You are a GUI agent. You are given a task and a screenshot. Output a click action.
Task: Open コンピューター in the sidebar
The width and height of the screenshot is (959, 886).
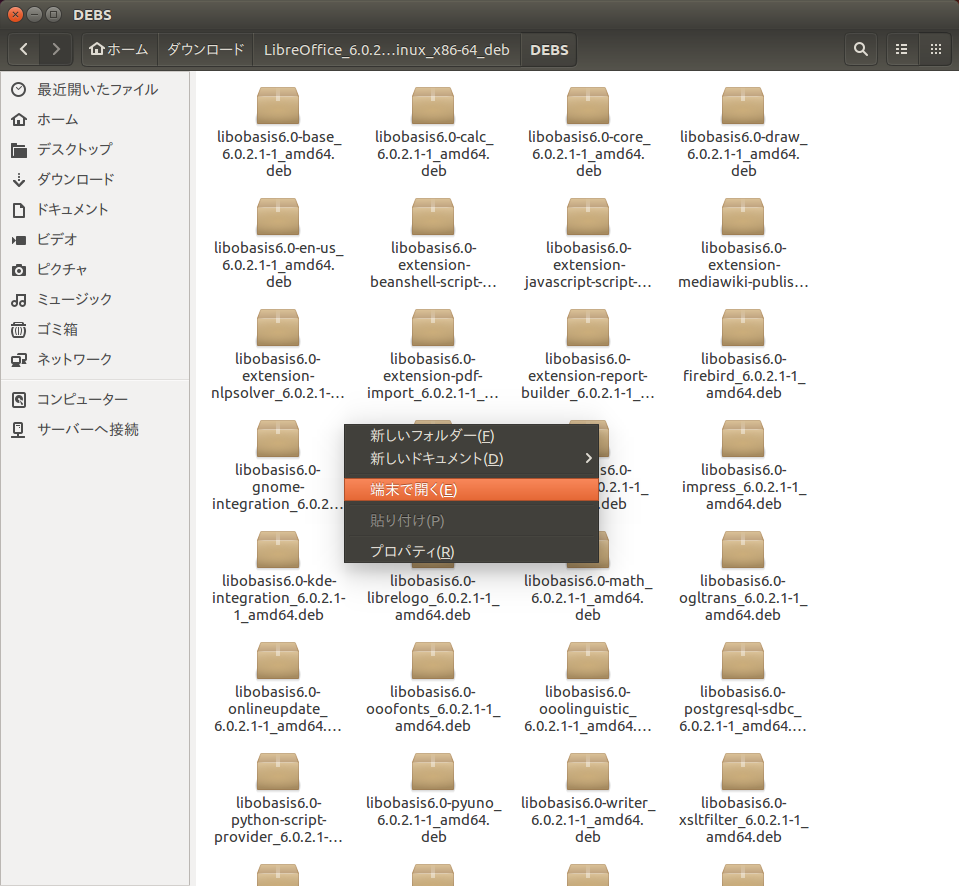point(95,399)
